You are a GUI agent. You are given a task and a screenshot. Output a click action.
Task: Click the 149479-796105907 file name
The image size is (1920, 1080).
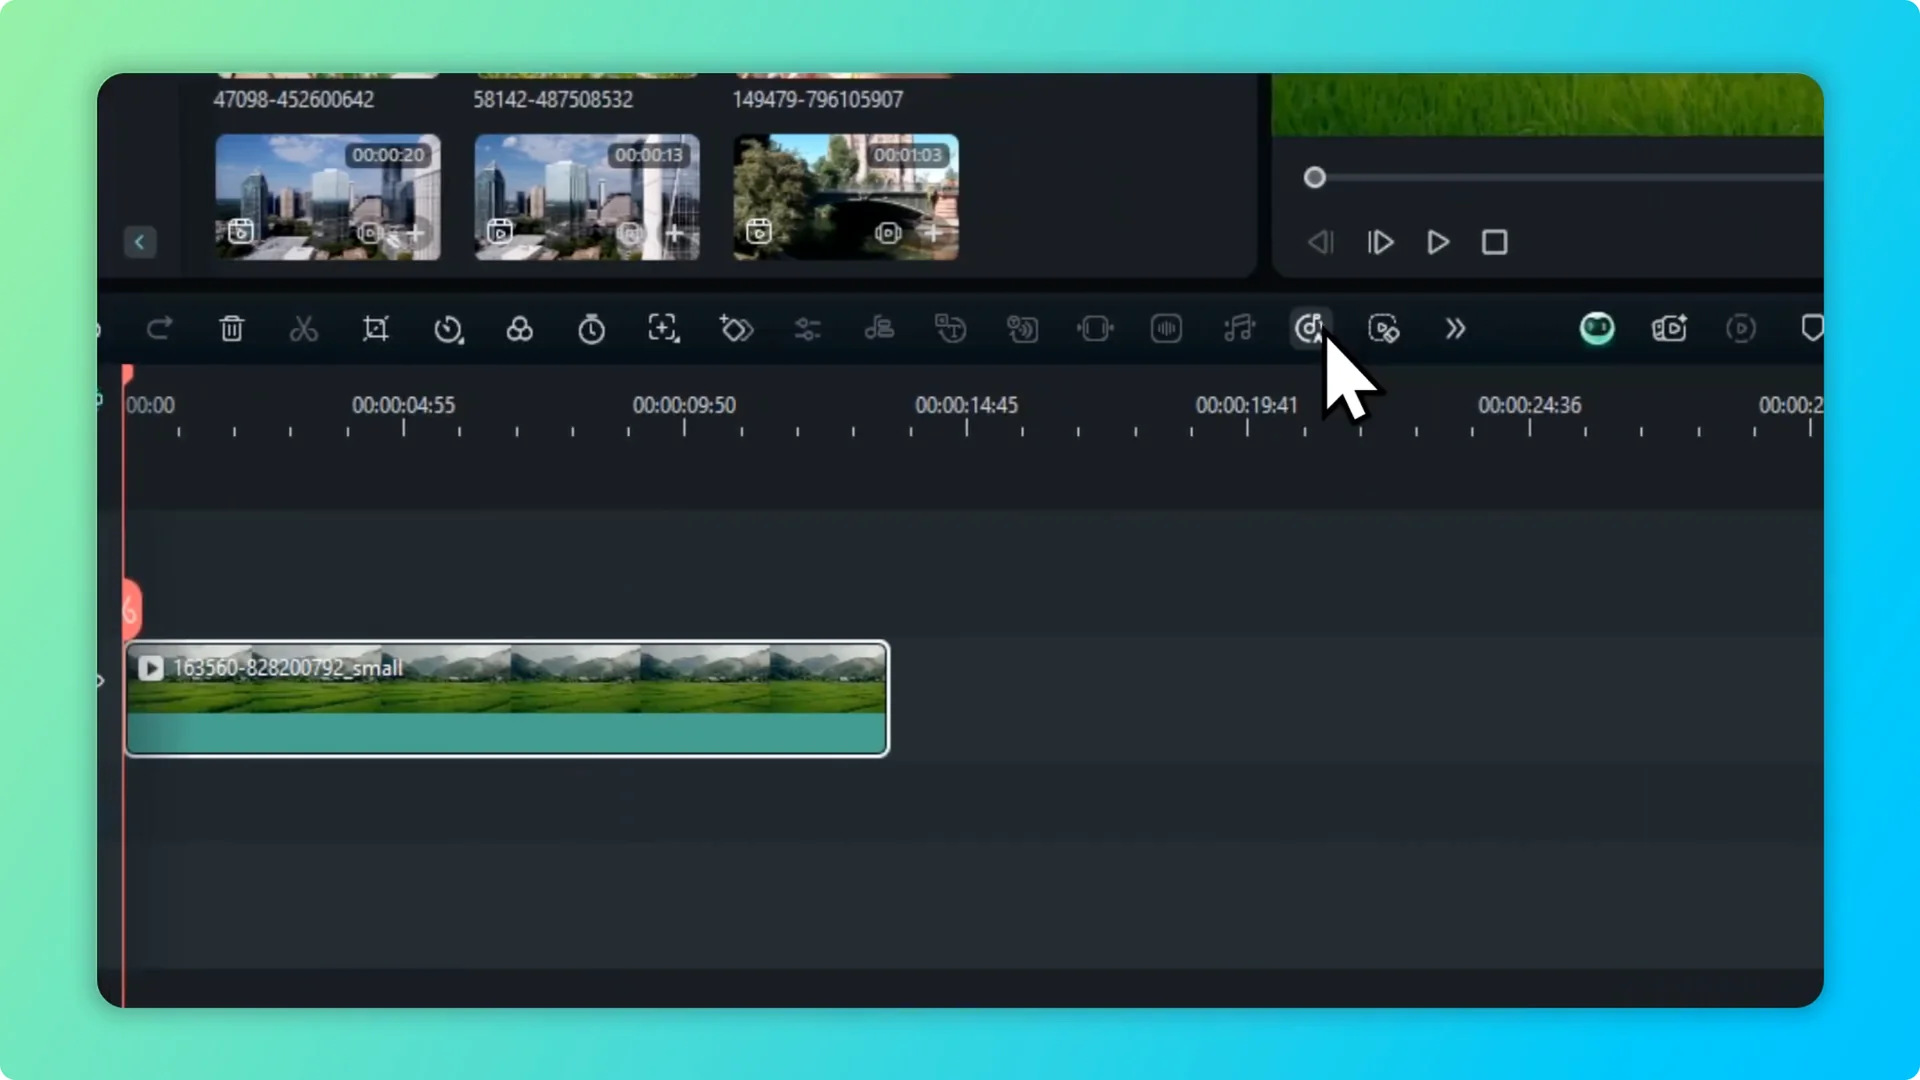(x=817, y=100)
